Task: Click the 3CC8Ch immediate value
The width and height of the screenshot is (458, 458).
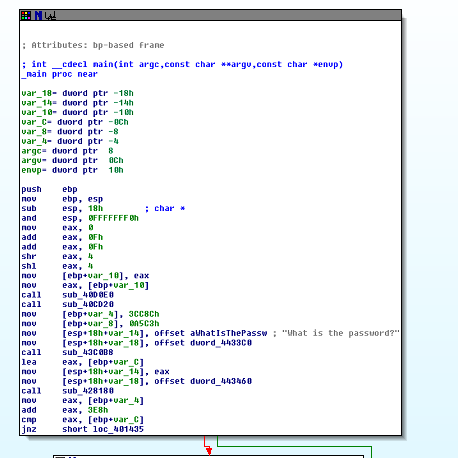Action: pyautogui.click(x=144, y=314)
